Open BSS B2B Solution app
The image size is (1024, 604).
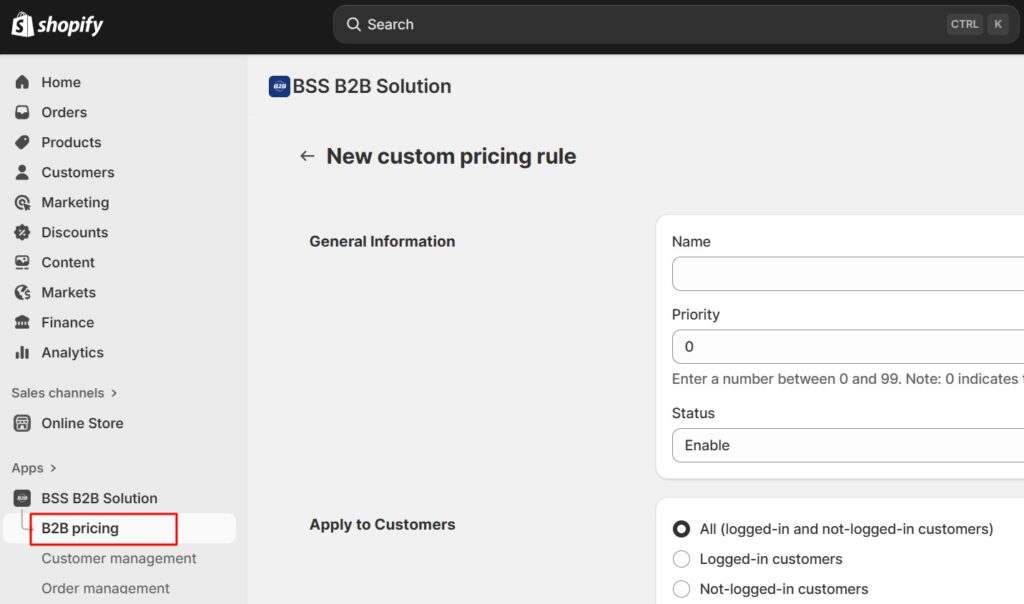[x=99, y=498]
